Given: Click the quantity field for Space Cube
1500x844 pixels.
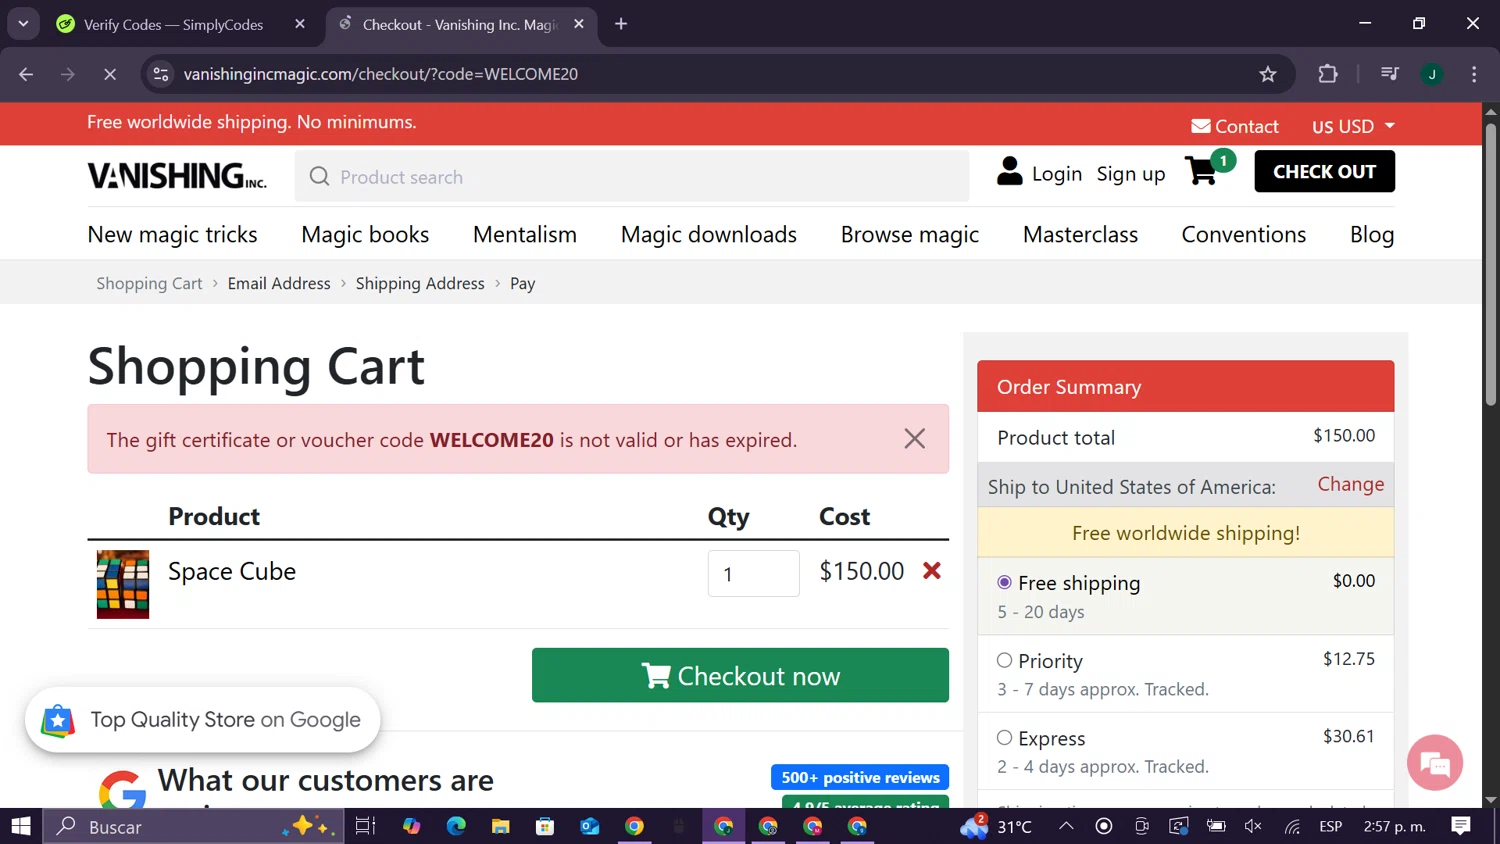Looking at the screenshot, I should pos(753,573).
